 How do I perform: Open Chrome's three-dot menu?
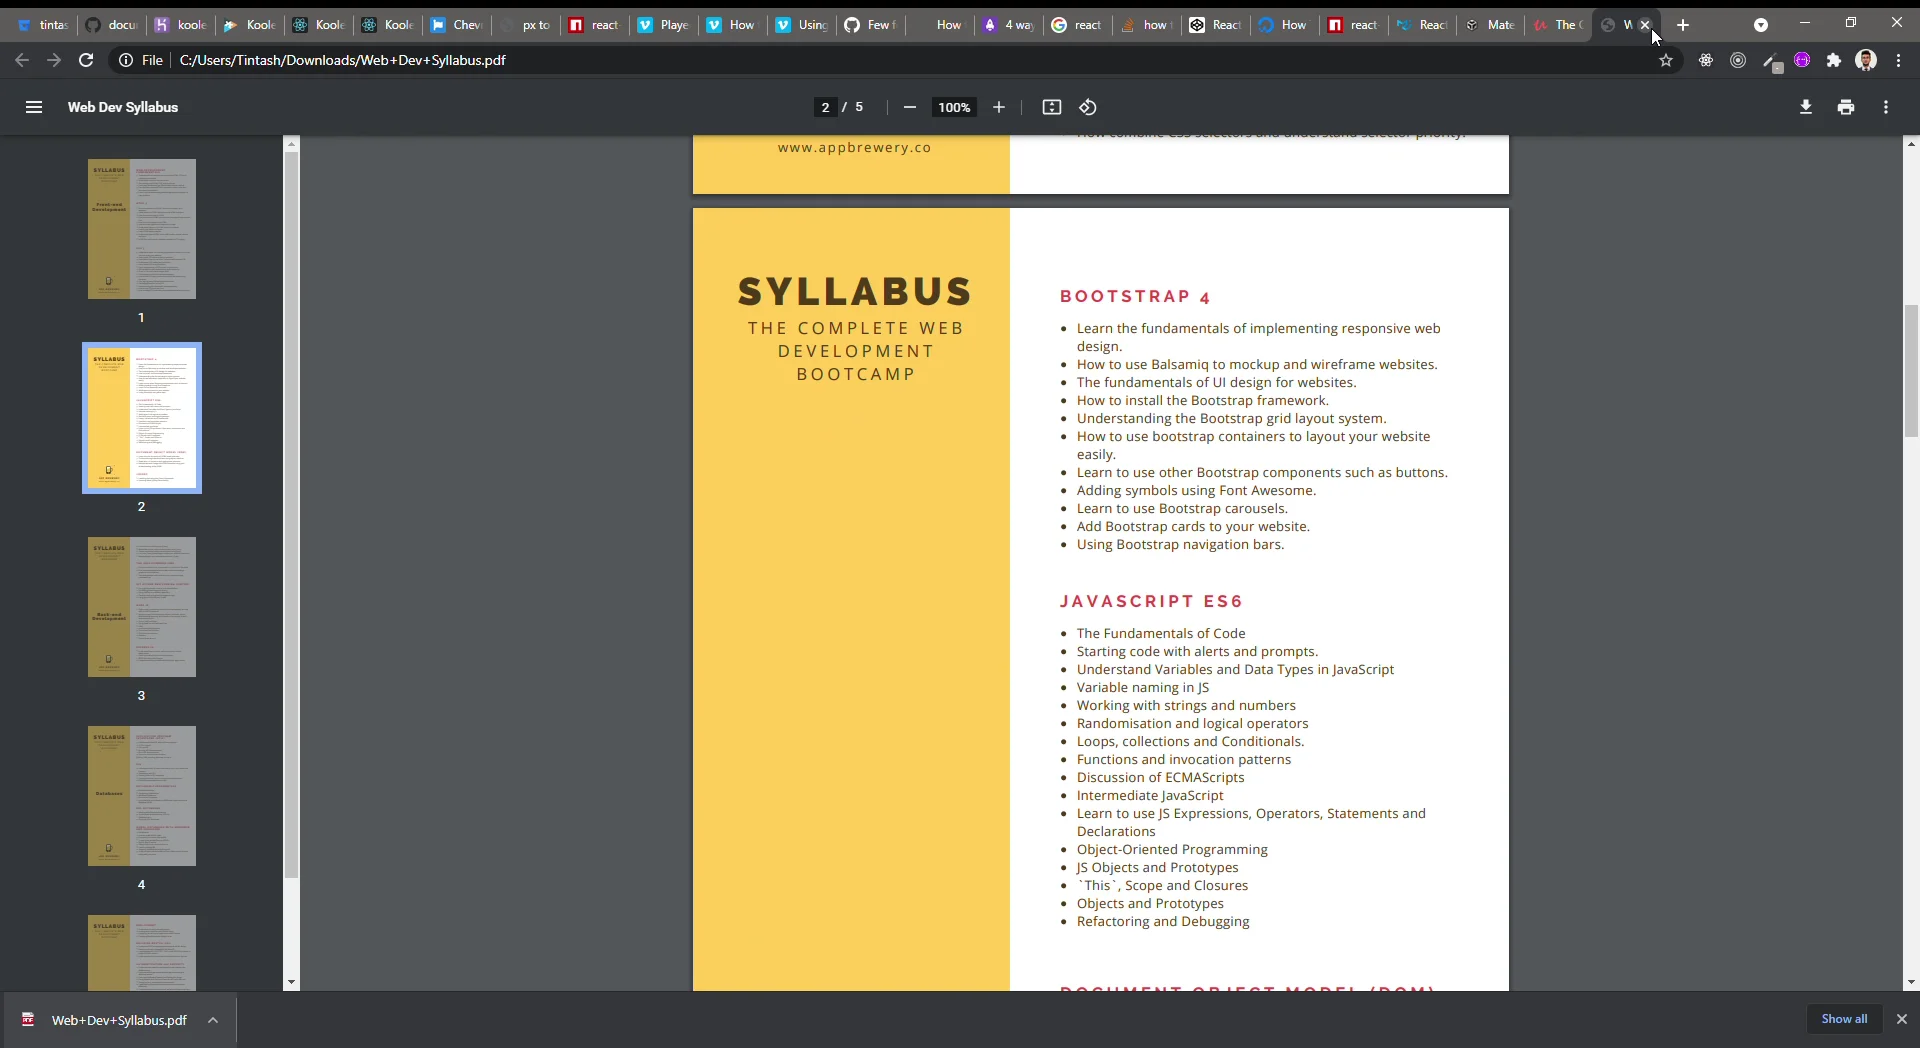point(1898,60)
